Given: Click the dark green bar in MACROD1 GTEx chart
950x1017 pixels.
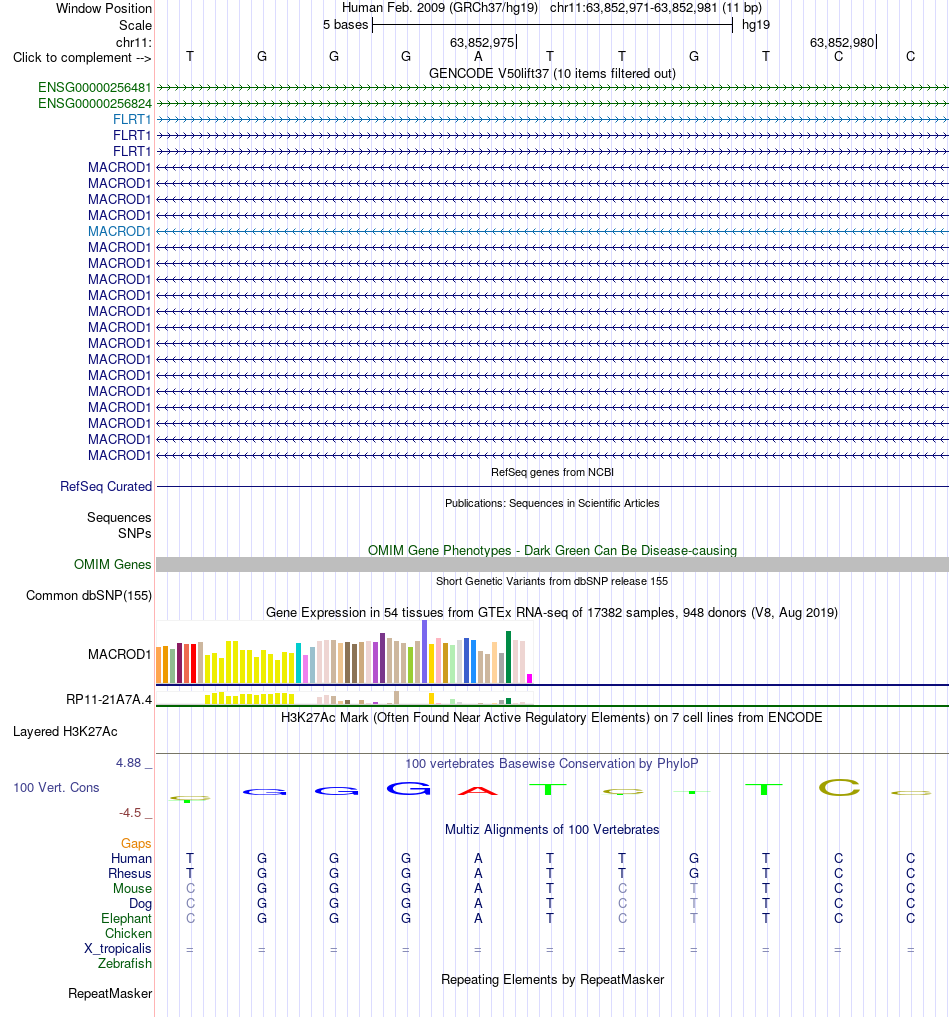Looking at the screenshot, I should coord(509,657).
